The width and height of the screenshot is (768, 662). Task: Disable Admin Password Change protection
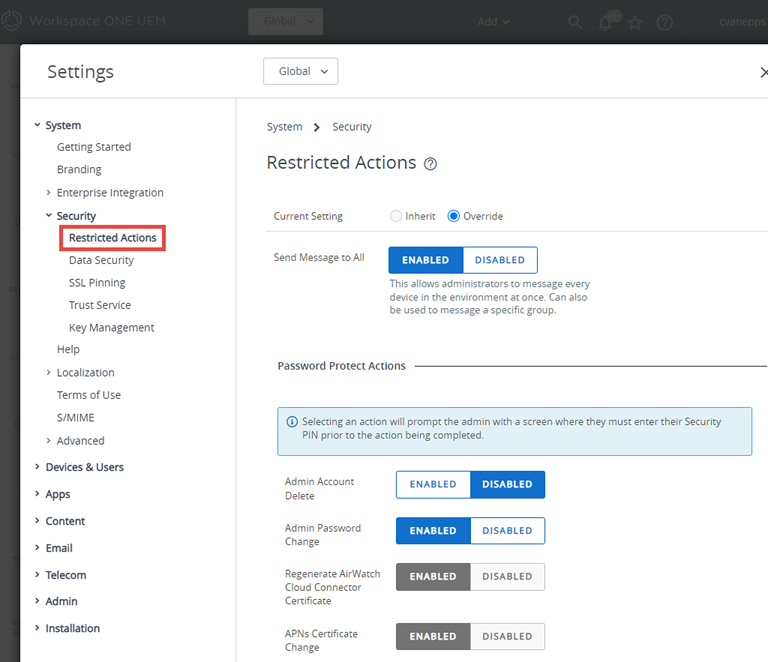[x=507, y=531]
